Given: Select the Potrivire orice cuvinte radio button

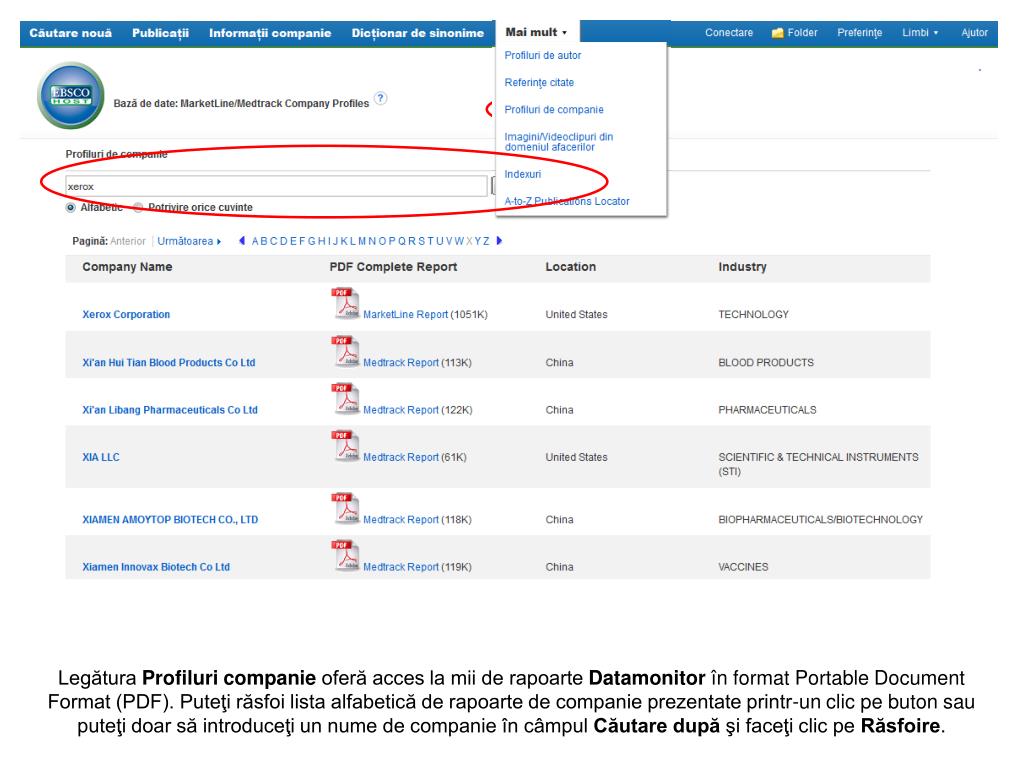Looking at the screenshot, I should pos(138,208).
